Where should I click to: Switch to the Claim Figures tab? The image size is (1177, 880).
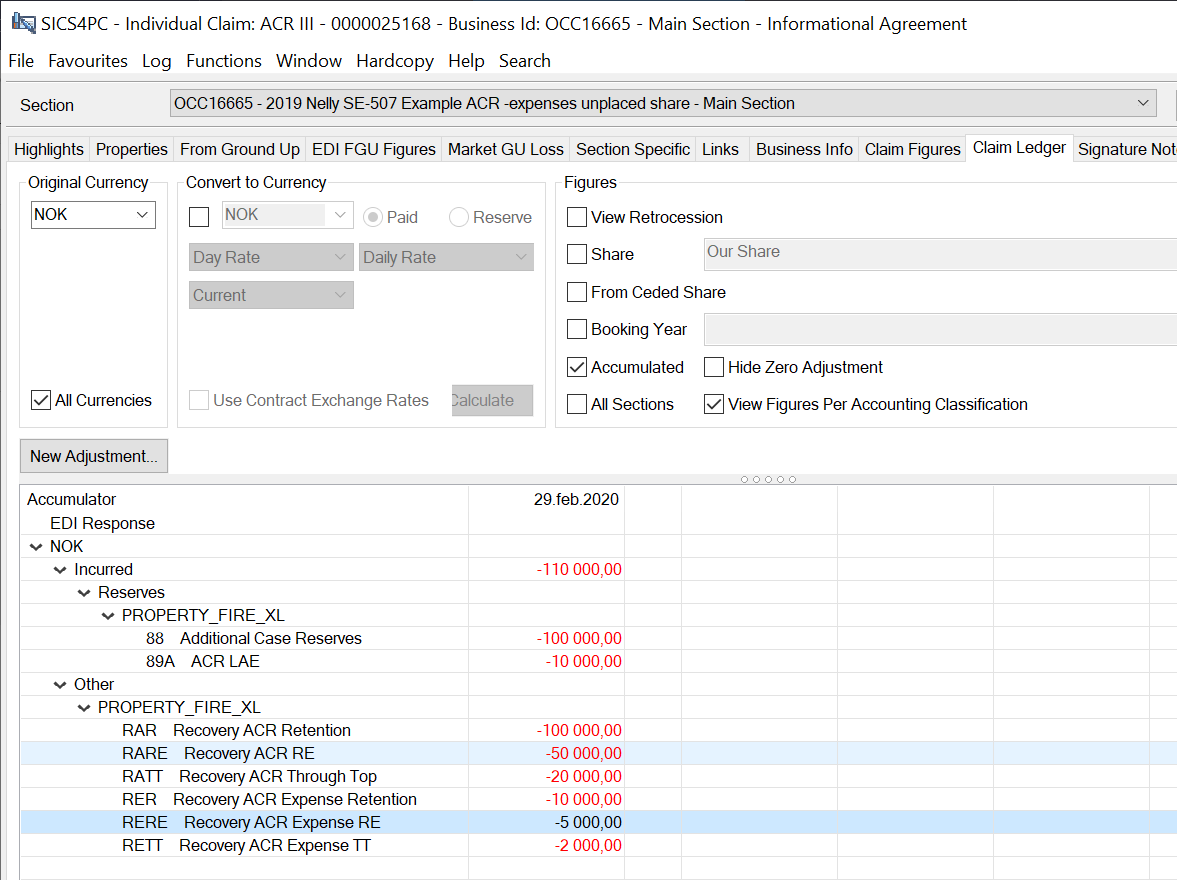912,149
